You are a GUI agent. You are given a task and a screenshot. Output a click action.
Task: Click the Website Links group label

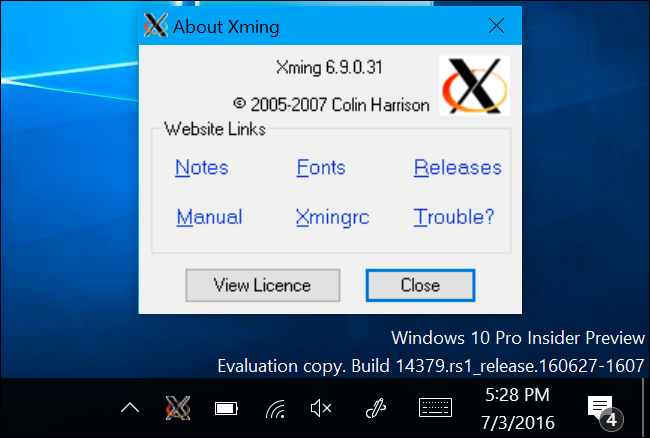215,129
